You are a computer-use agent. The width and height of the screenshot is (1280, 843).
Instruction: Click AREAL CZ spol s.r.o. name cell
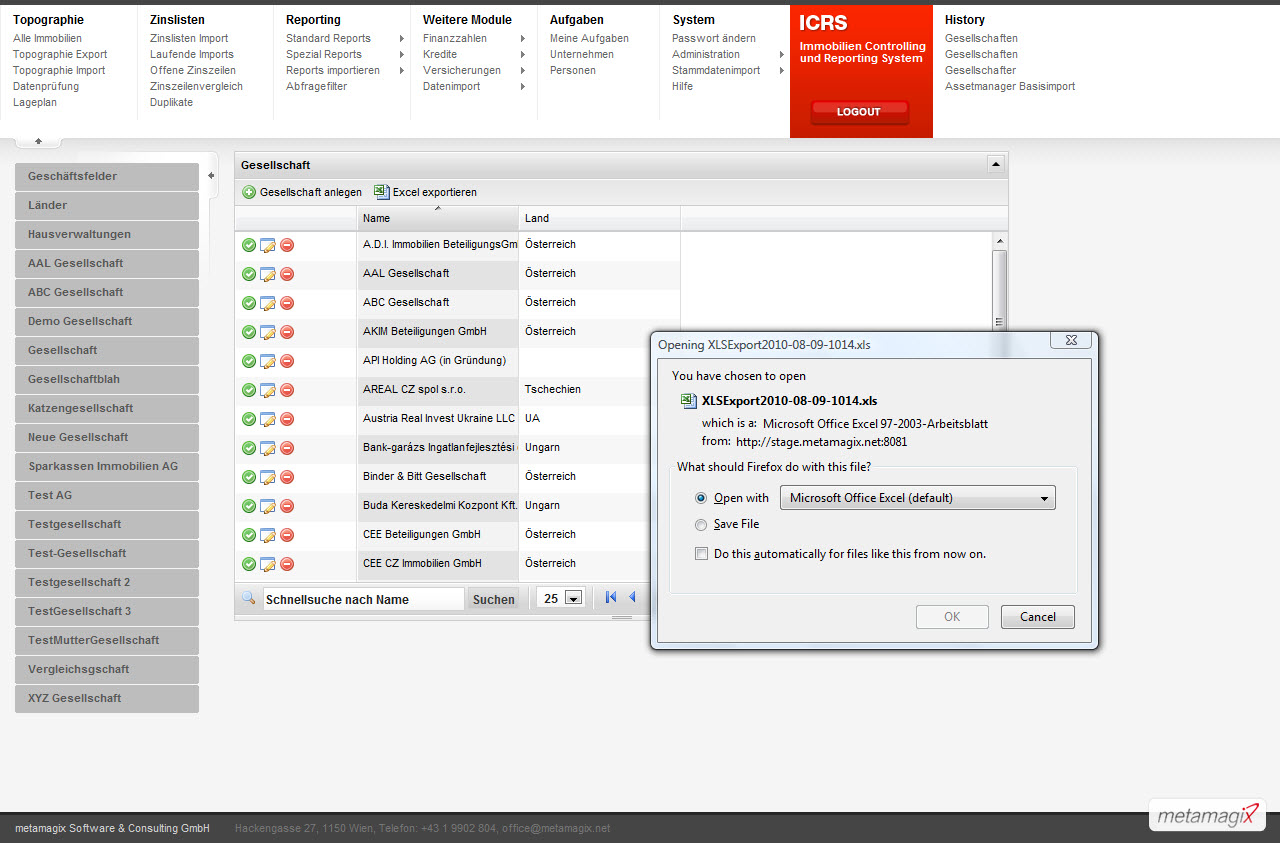click(438, 390)
